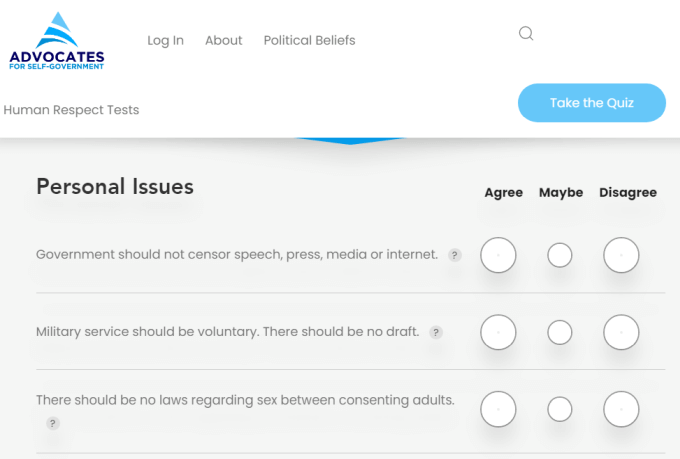Choose Agree for voluntary military service
Image resolution: width=680 pixels, height=459 pixels.
click(498, 332)
